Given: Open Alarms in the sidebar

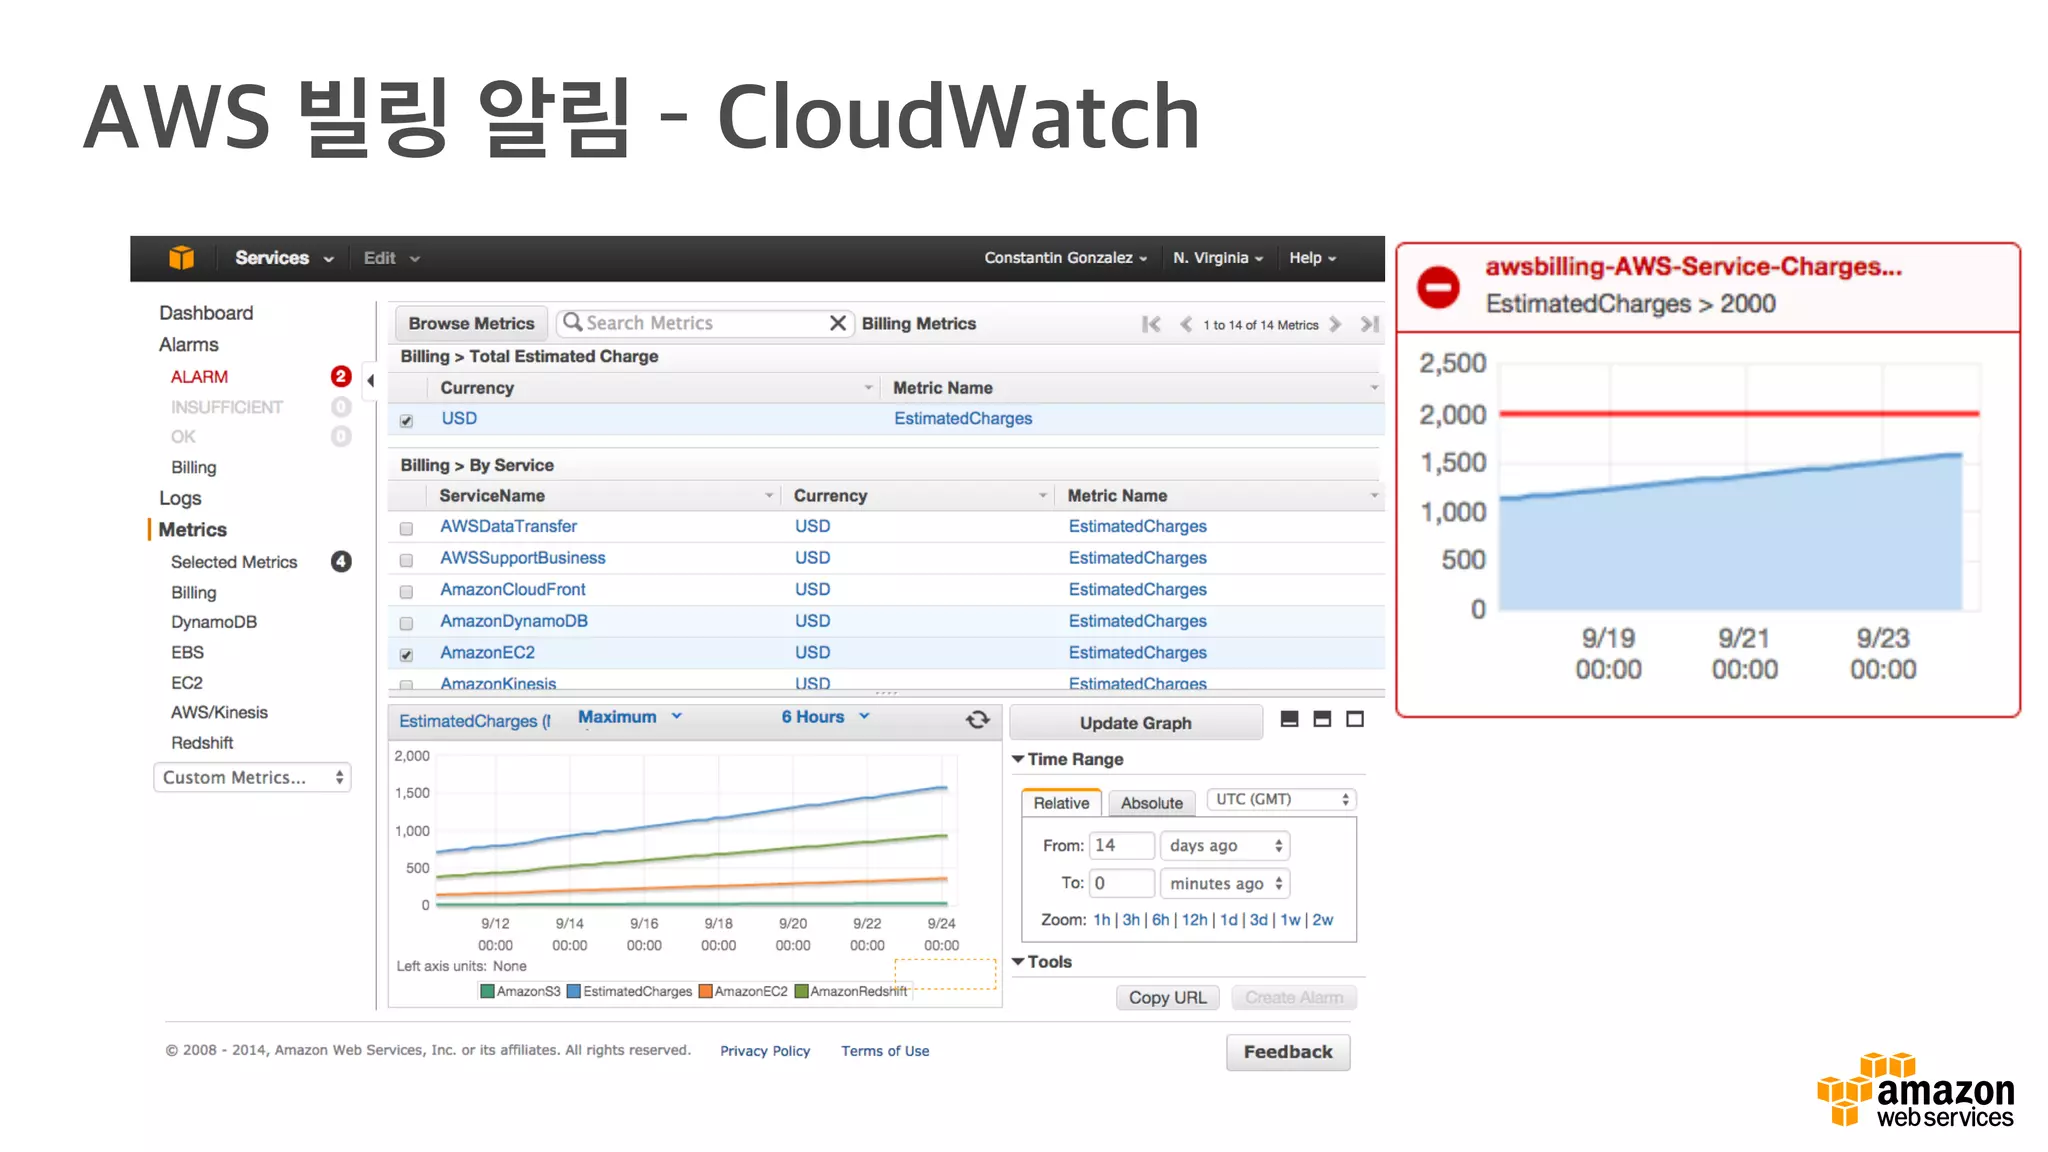Looking at the screenshot, I should coord(188,344).
